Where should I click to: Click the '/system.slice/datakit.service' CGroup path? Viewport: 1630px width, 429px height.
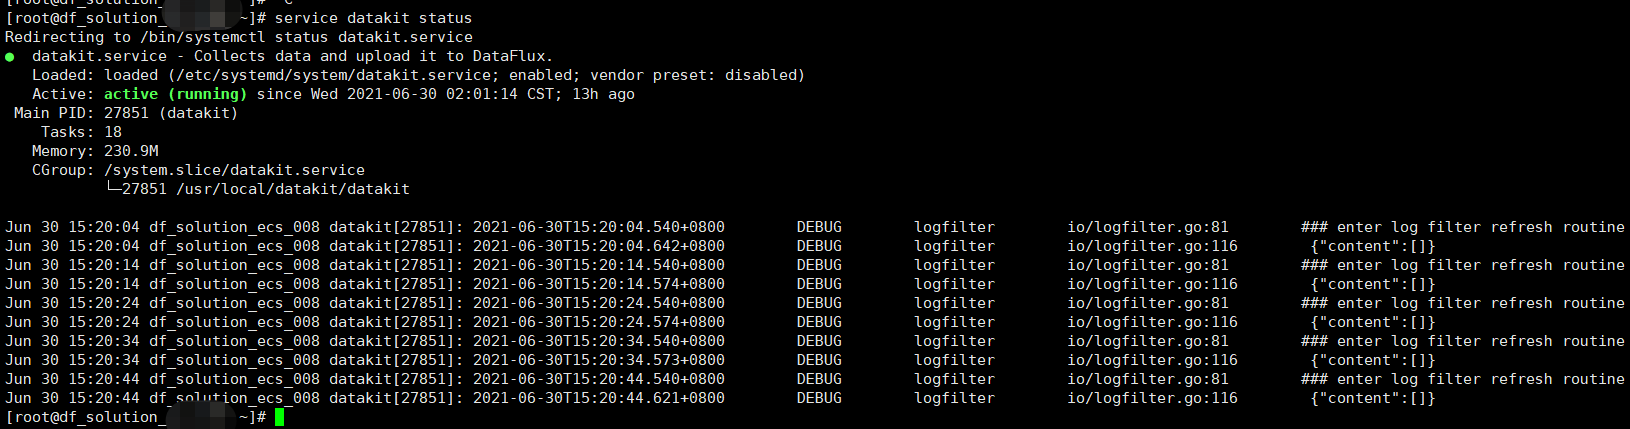[x=234, y=170]
